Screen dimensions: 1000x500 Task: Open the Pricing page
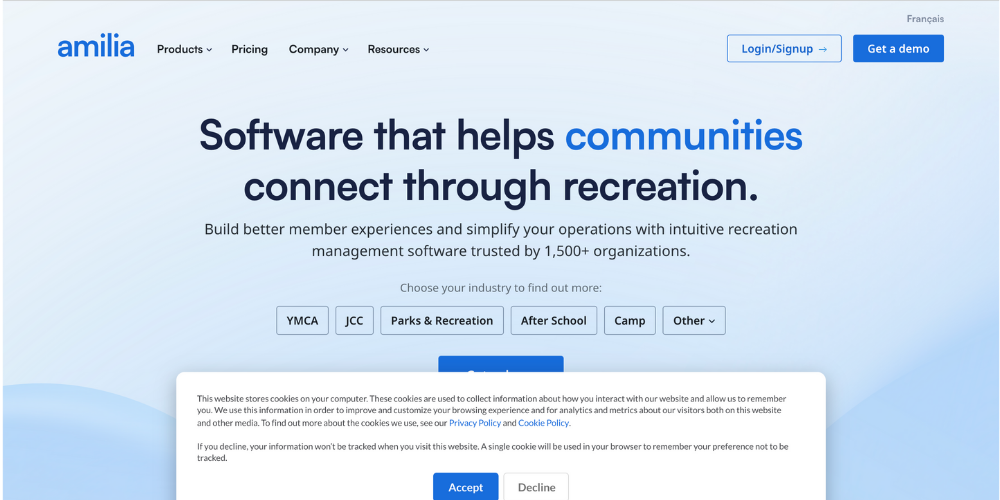click(x=249, y=49)
